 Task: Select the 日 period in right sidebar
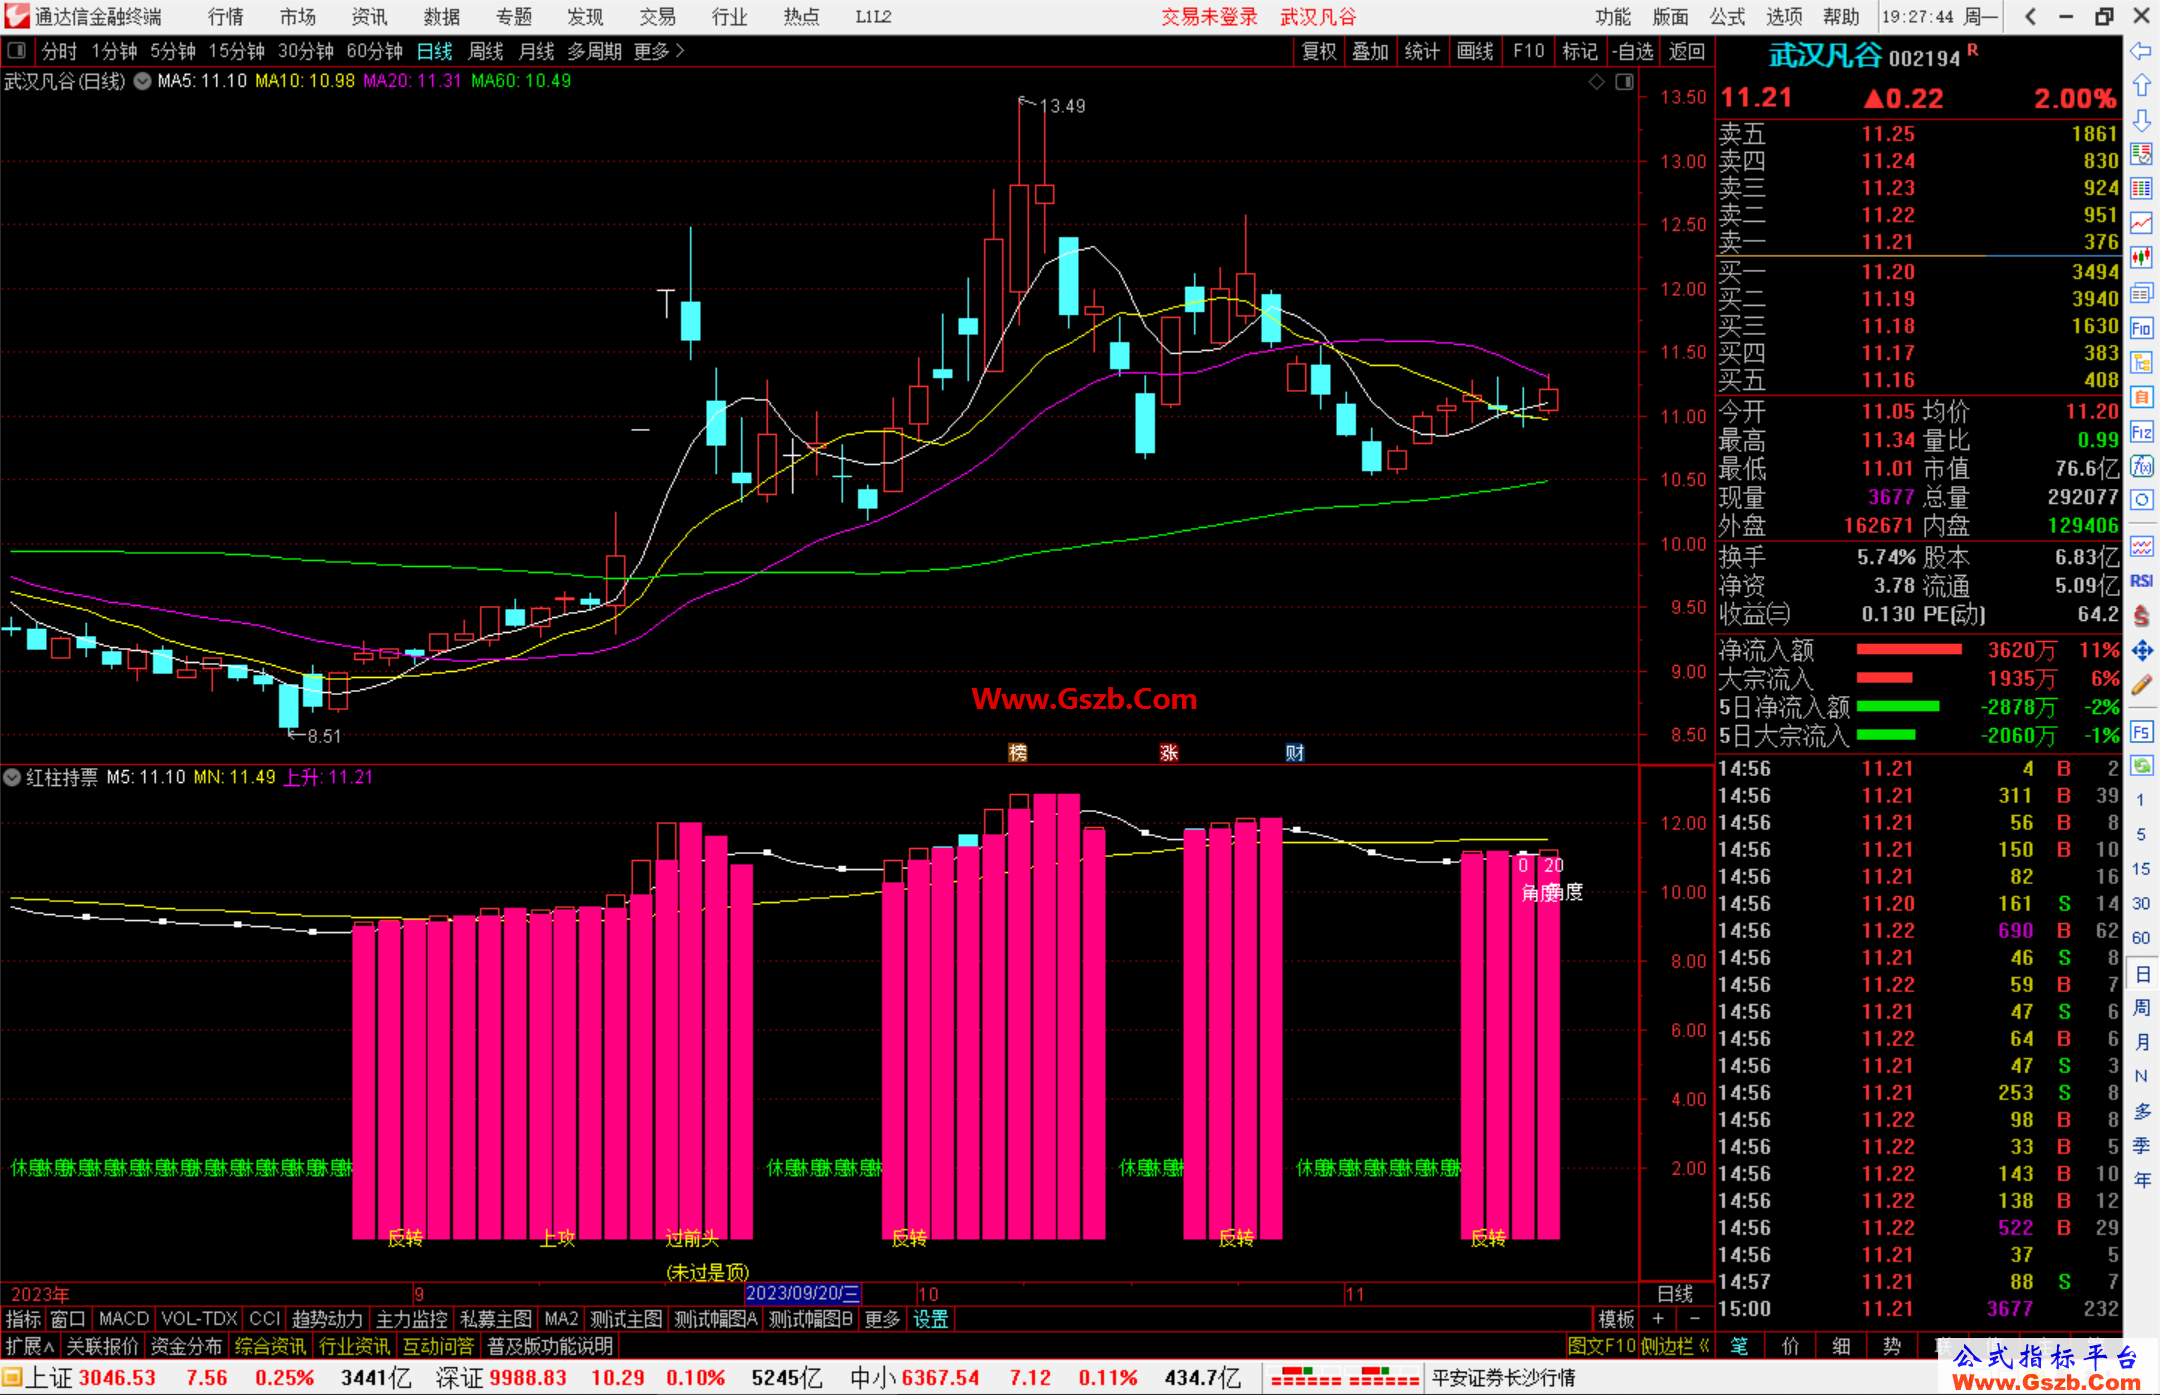[2142, 974]
